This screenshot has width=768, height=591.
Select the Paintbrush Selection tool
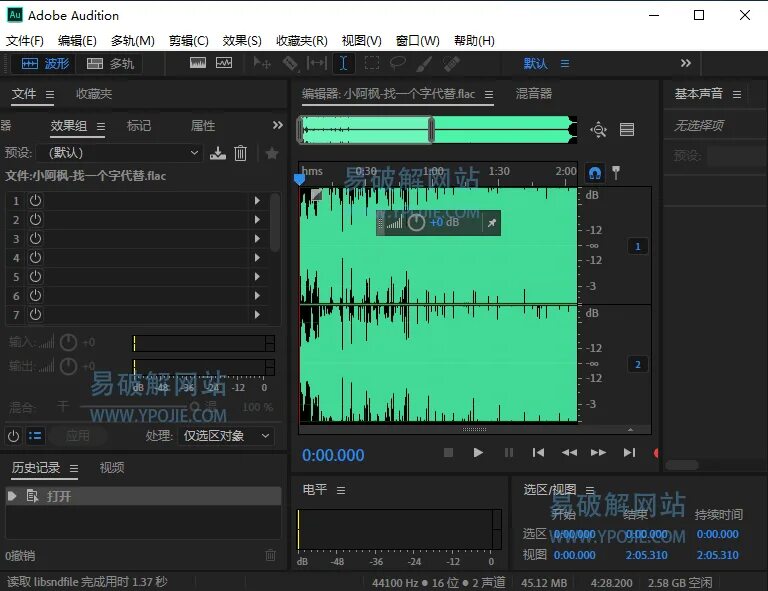click(424, 64)
